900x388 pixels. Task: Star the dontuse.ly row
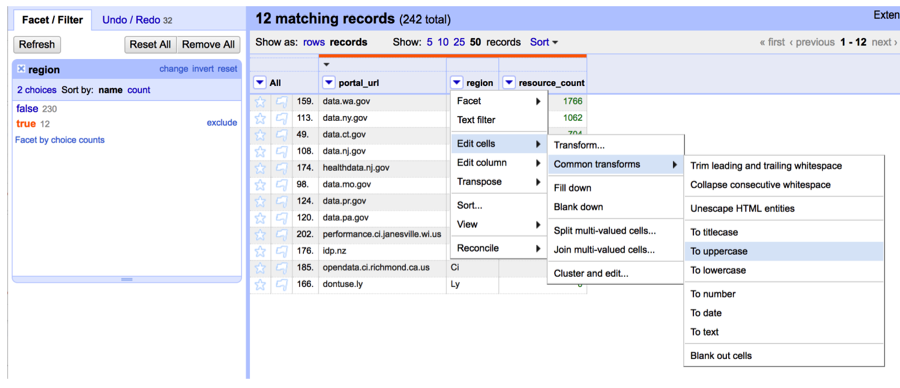click(x=260, y=284)
